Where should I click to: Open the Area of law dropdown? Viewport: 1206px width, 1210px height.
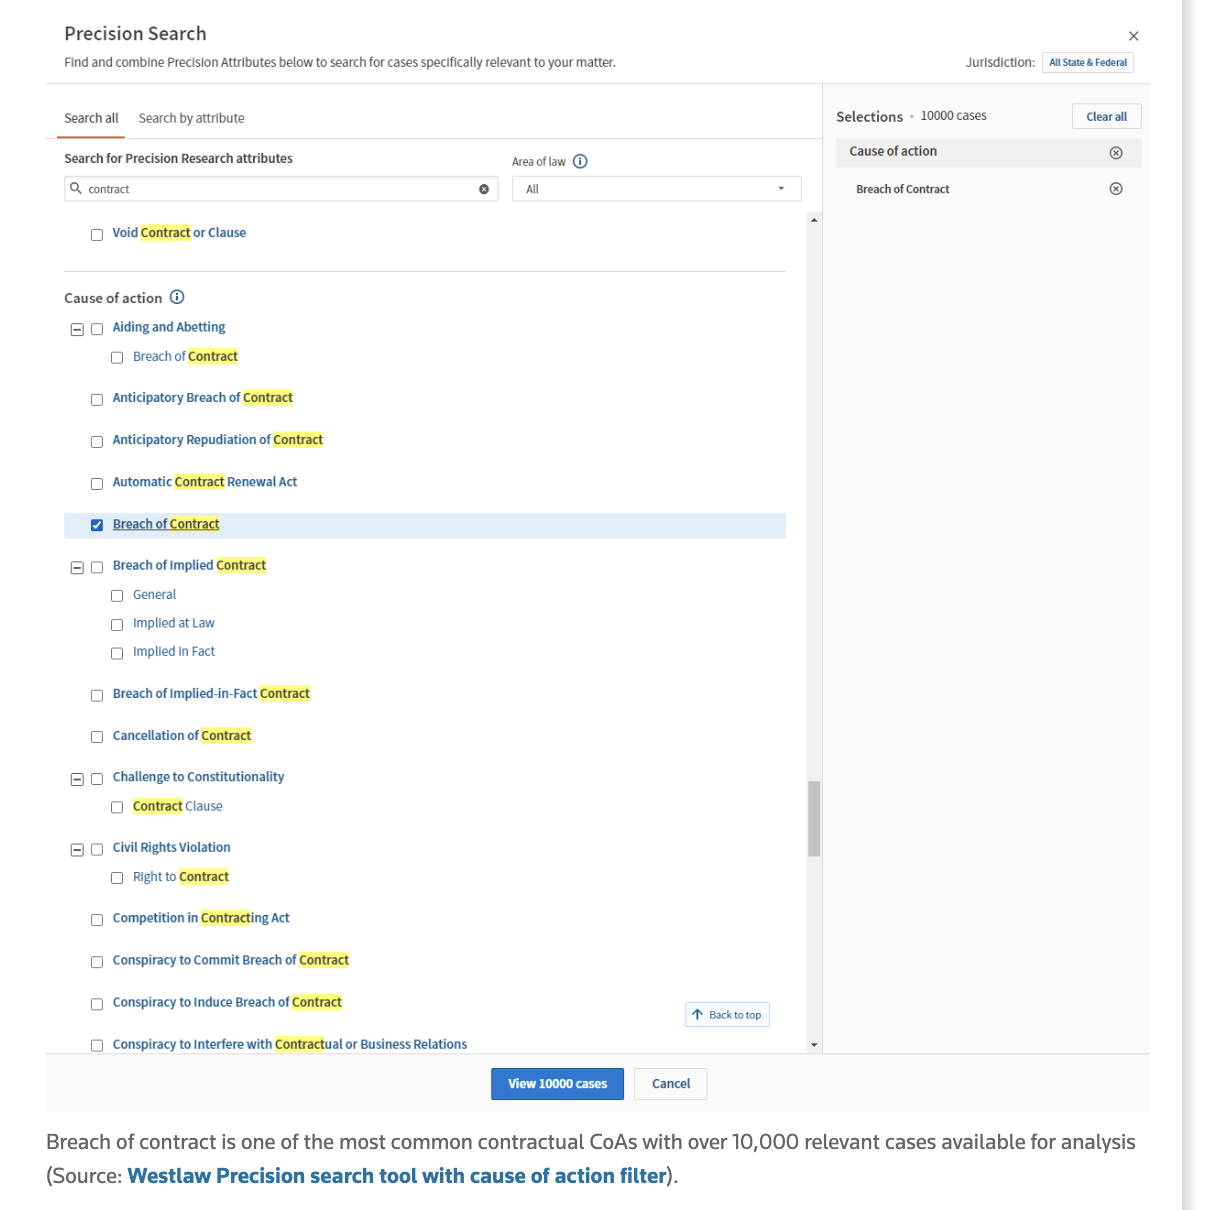coord(656,189)
